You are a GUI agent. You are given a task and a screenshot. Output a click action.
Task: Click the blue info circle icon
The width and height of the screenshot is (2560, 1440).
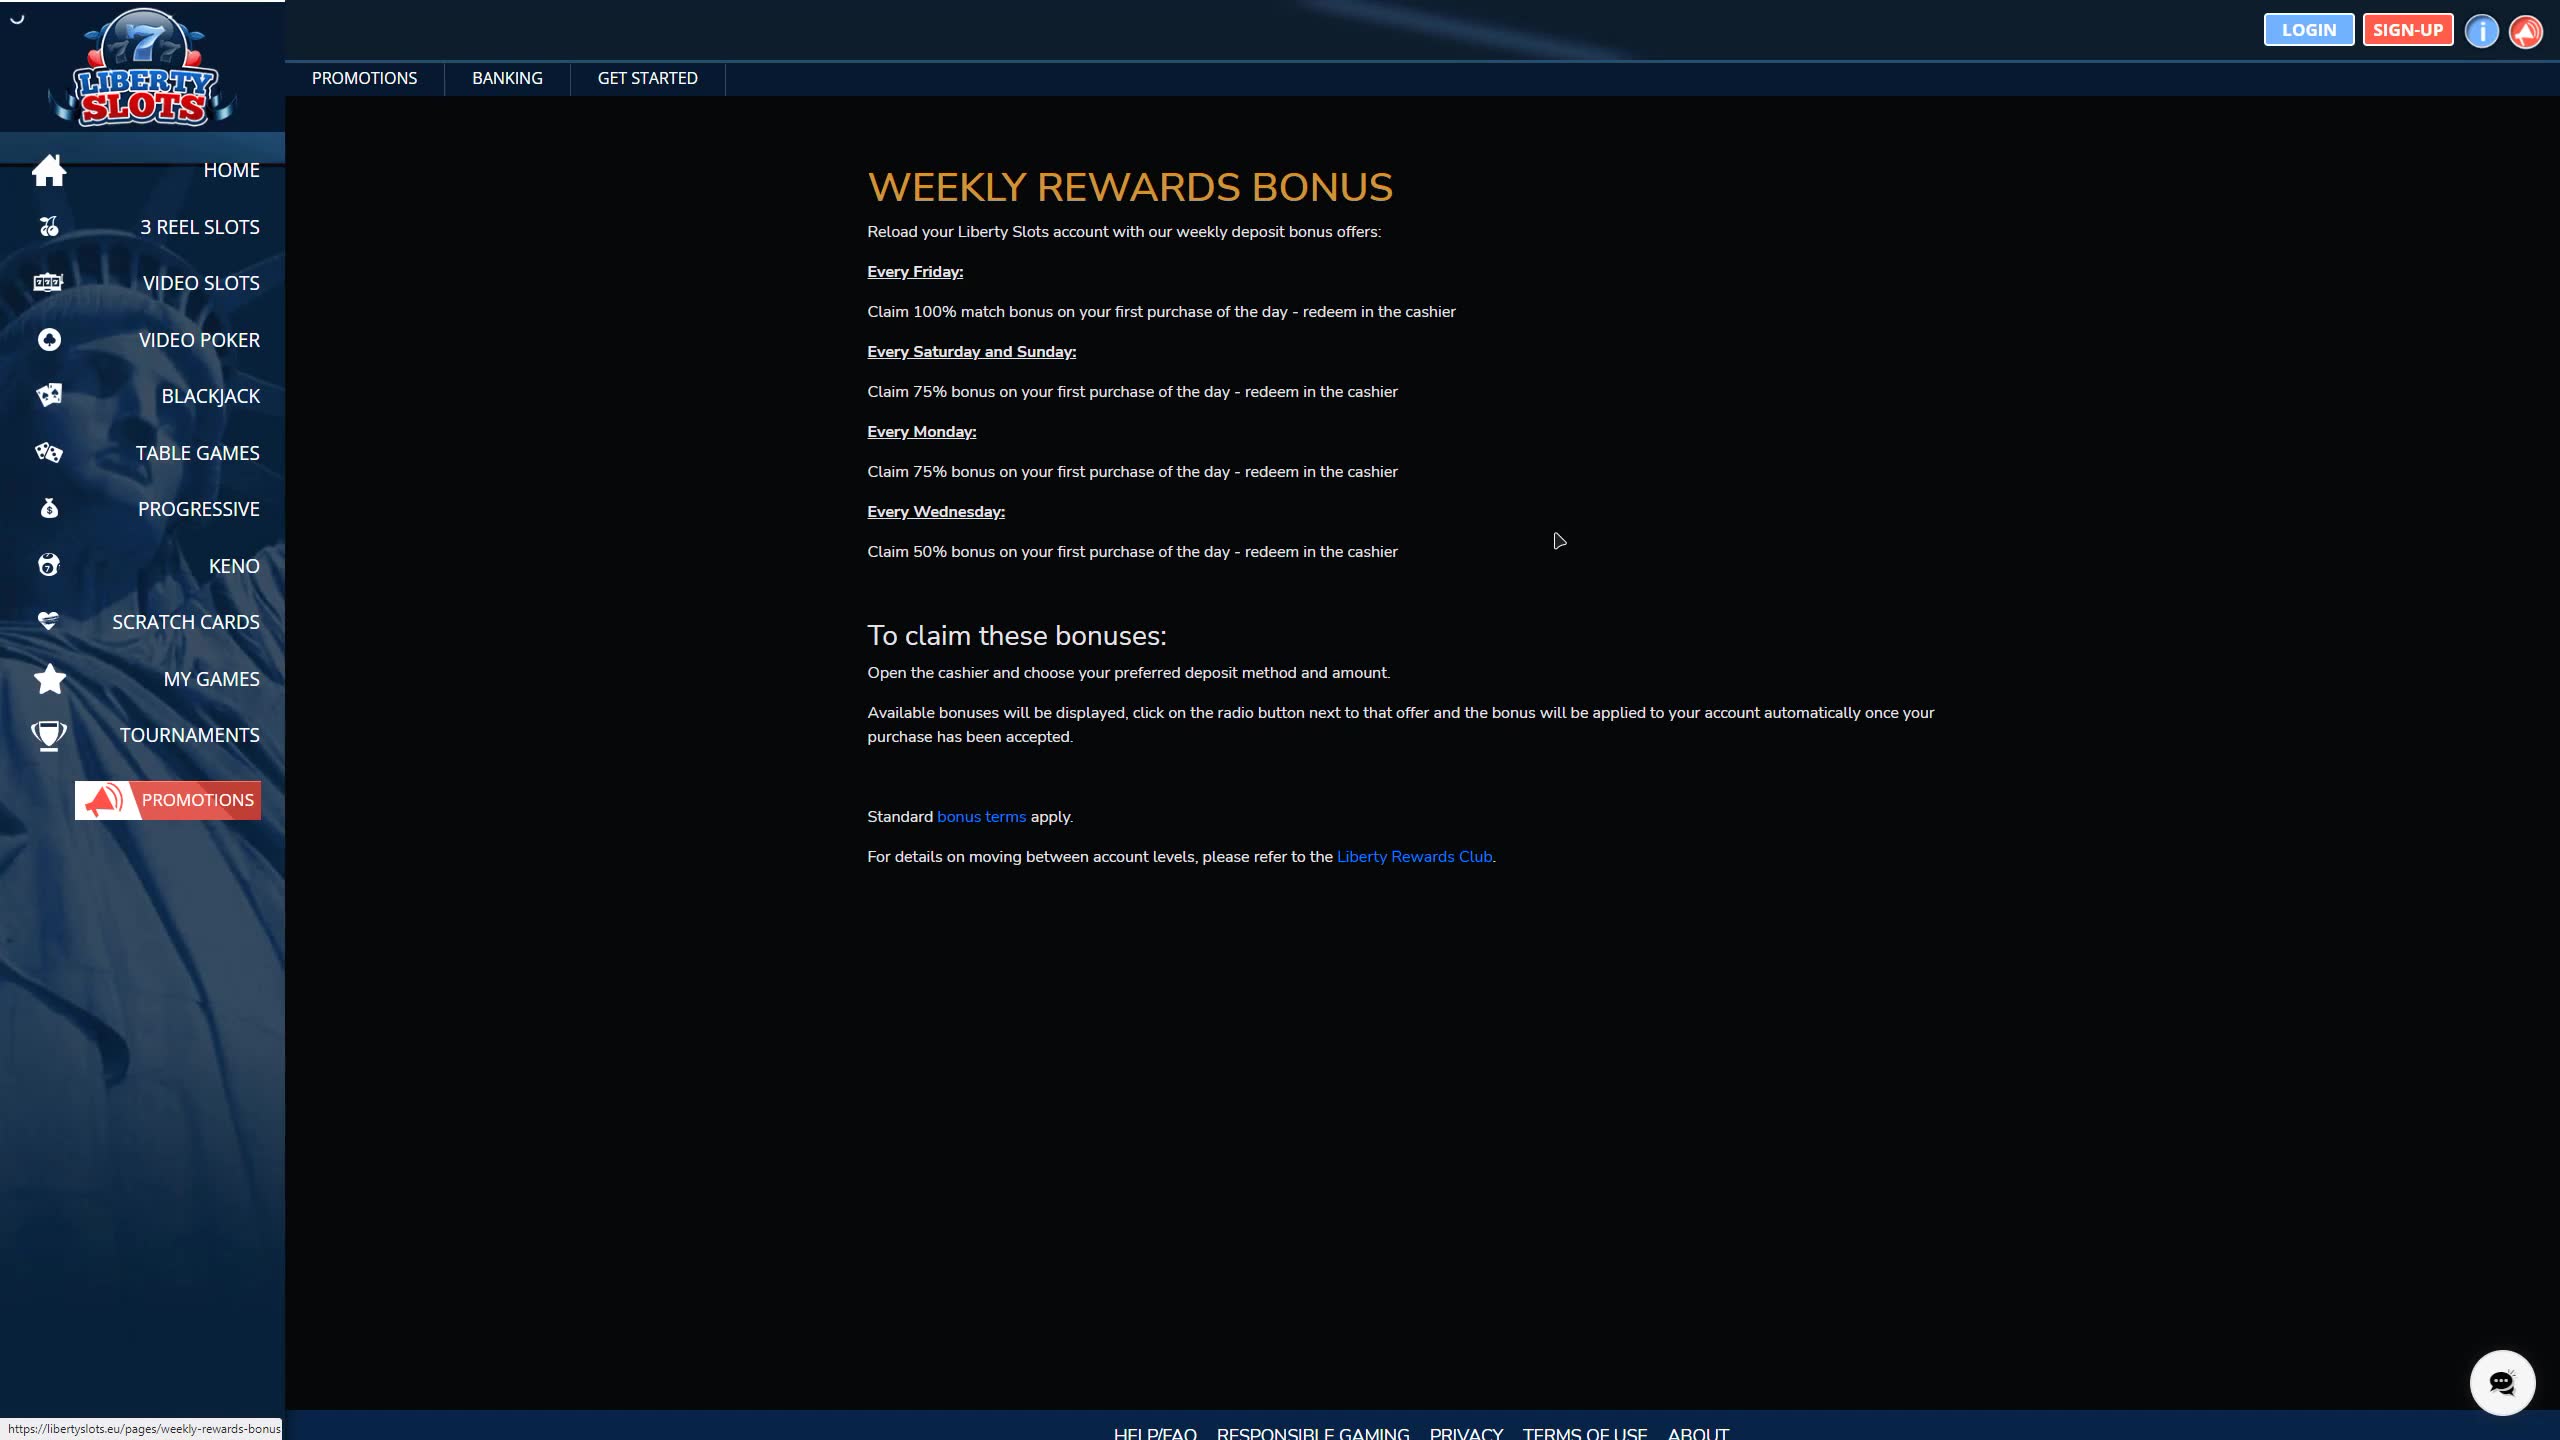pyautogui.click(x=2481, y=31)
